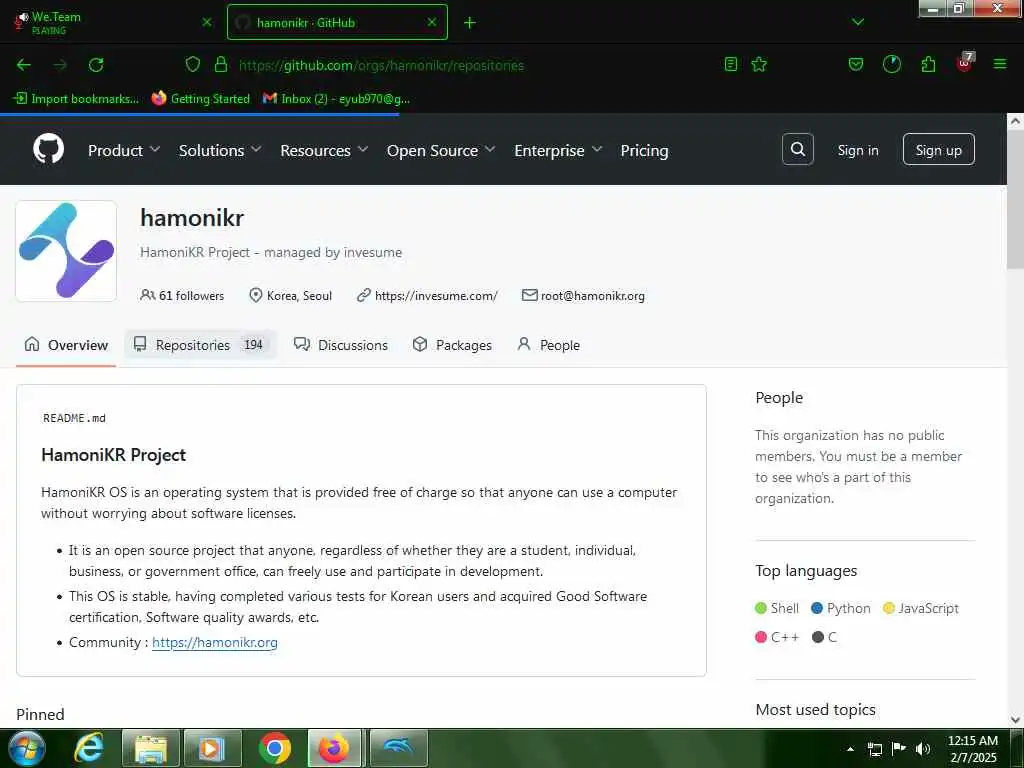
Task: Open the media player taskbar icon
Action: (x=213, y=748)
